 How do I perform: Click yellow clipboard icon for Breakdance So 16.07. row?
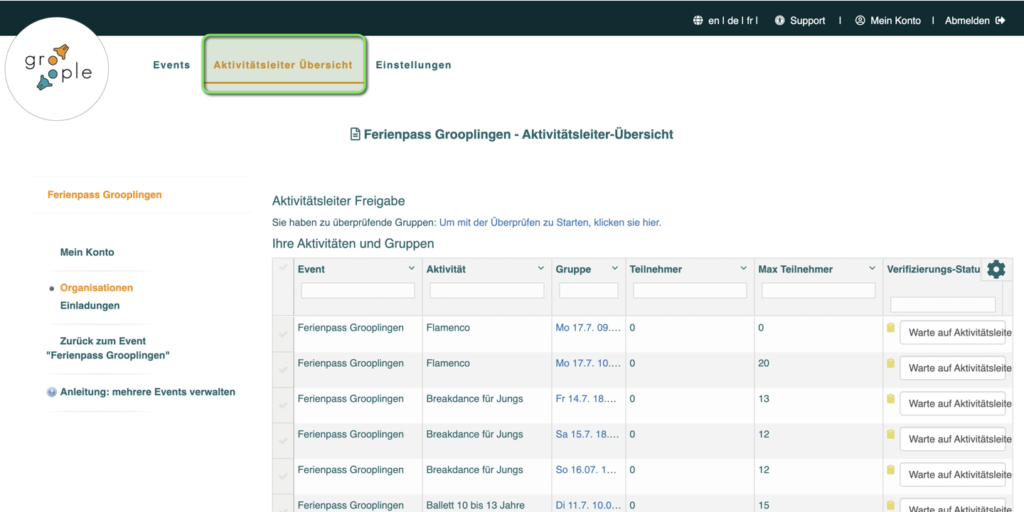point(890,470)
